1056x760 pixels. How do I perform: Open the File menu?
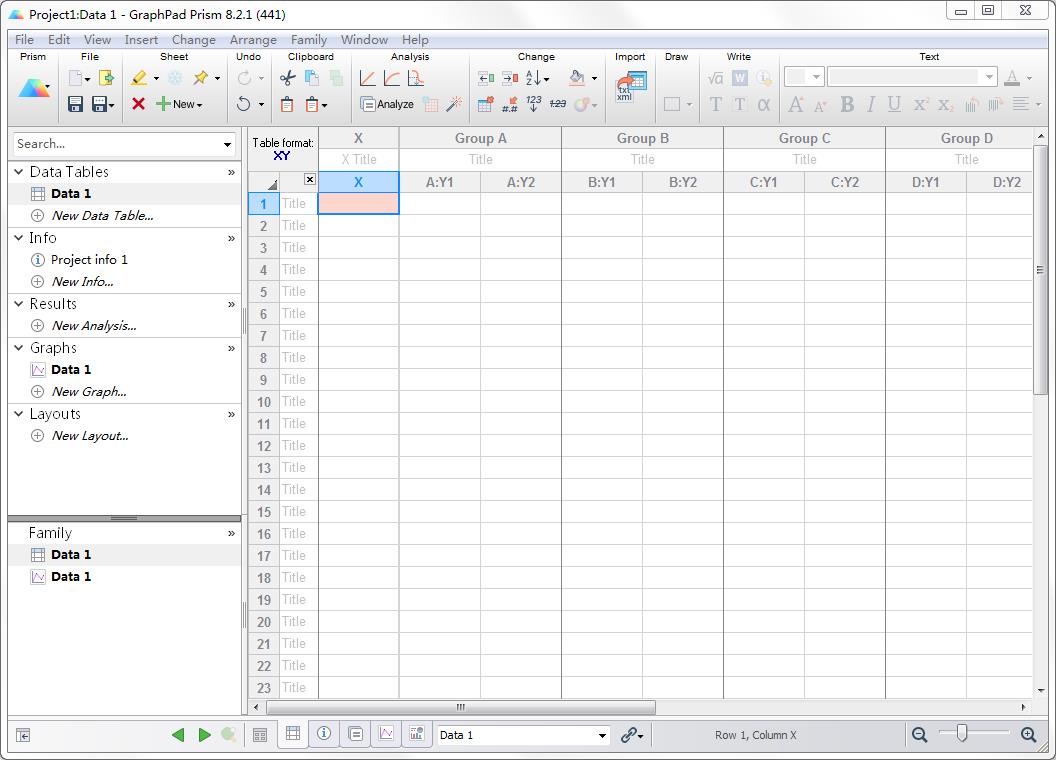tap(24, 40)
